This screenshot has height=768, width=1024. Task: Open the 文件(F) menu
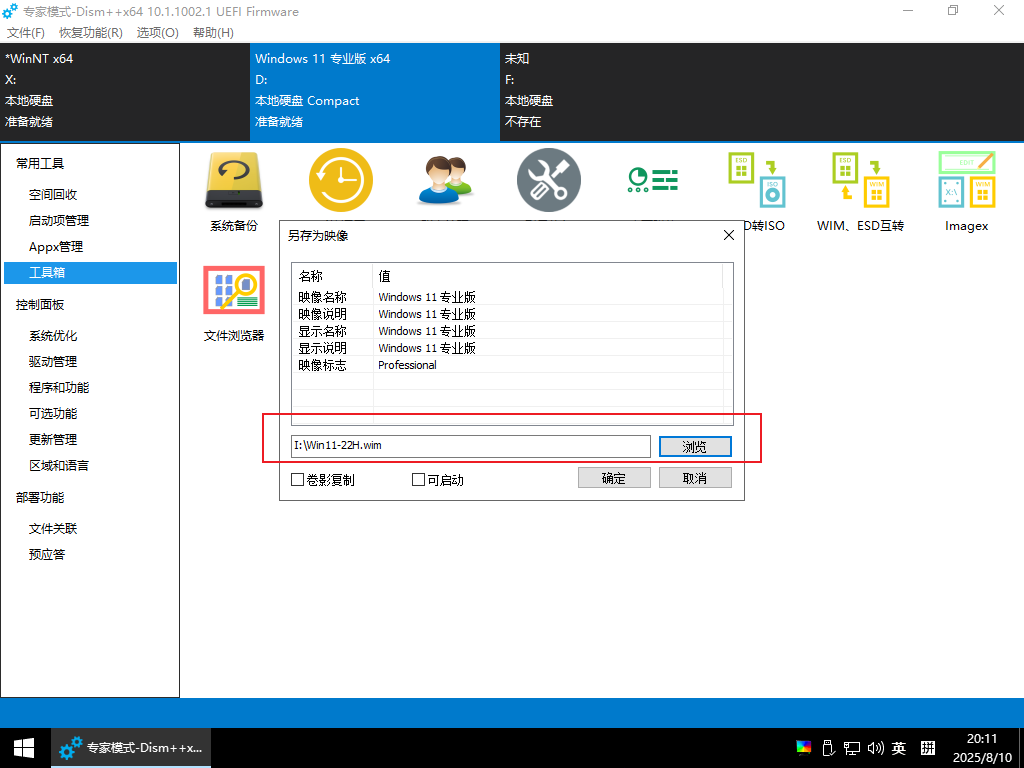pos(25,33)
